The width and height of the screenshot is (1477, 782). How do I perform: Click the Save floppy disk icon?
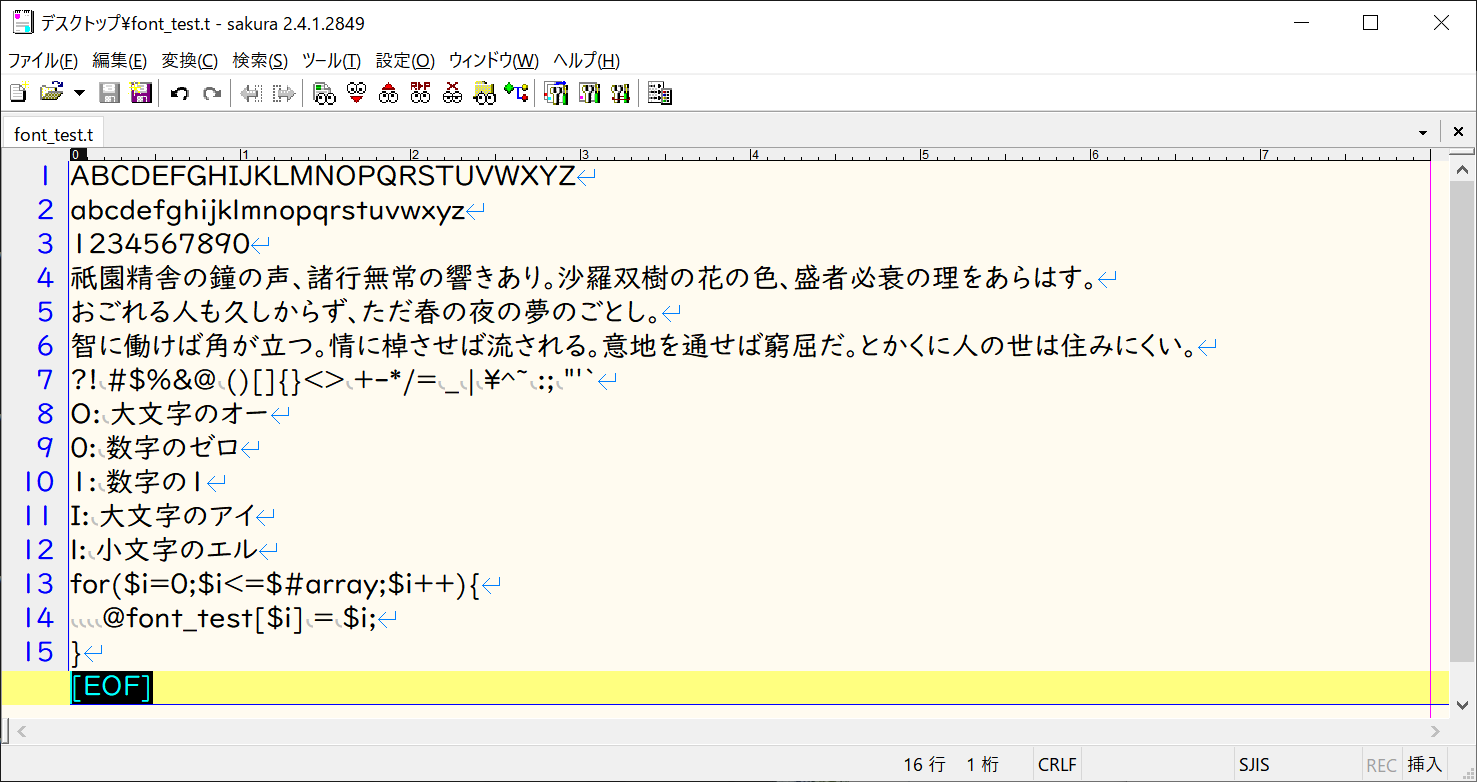tap(110, 94)
